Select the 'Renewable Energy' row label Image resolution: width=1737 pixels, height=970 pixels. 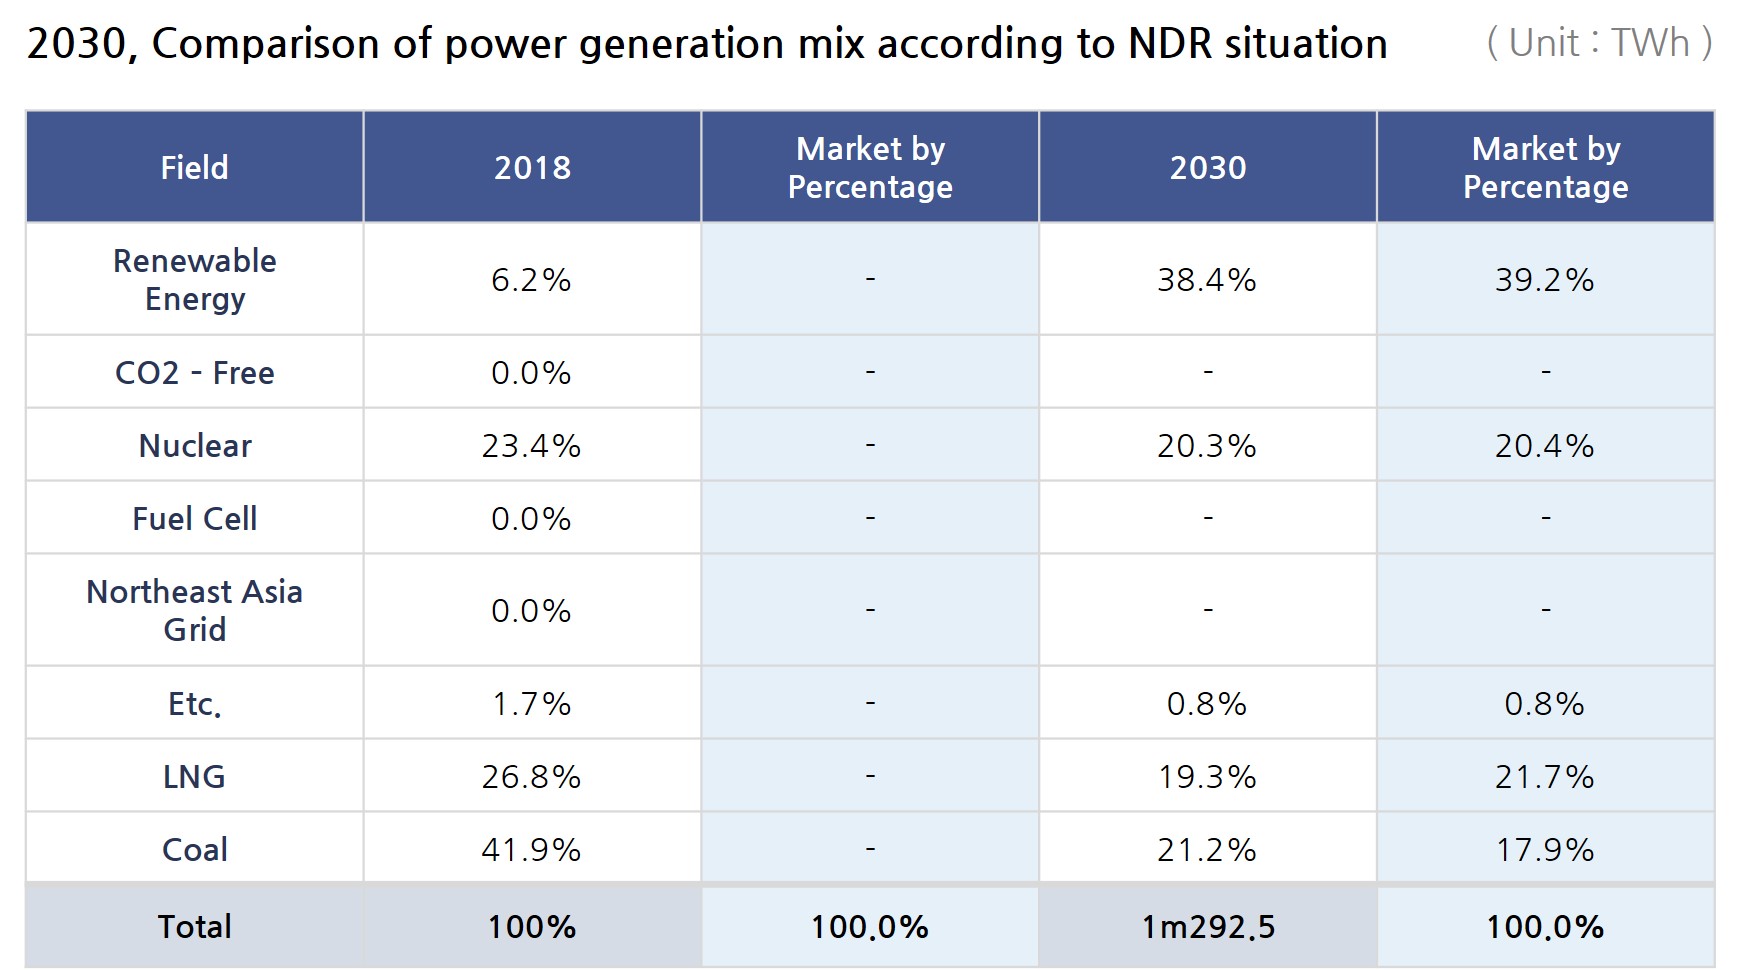click(194, 279)
